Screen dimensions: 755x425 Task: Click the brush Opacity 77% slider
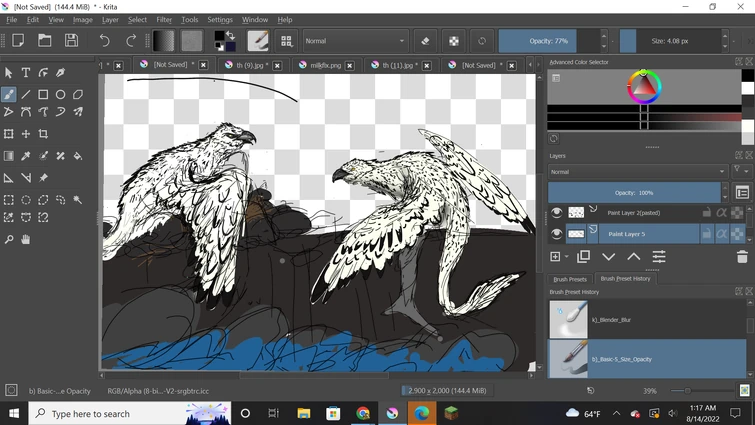pos(548,41)
